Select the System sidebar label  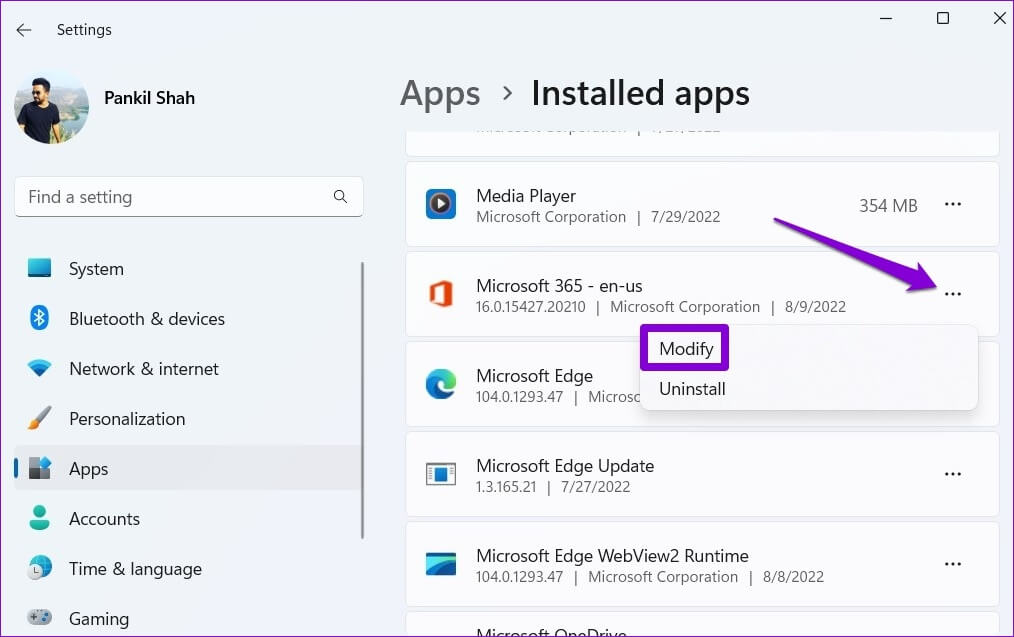[96, 269]
